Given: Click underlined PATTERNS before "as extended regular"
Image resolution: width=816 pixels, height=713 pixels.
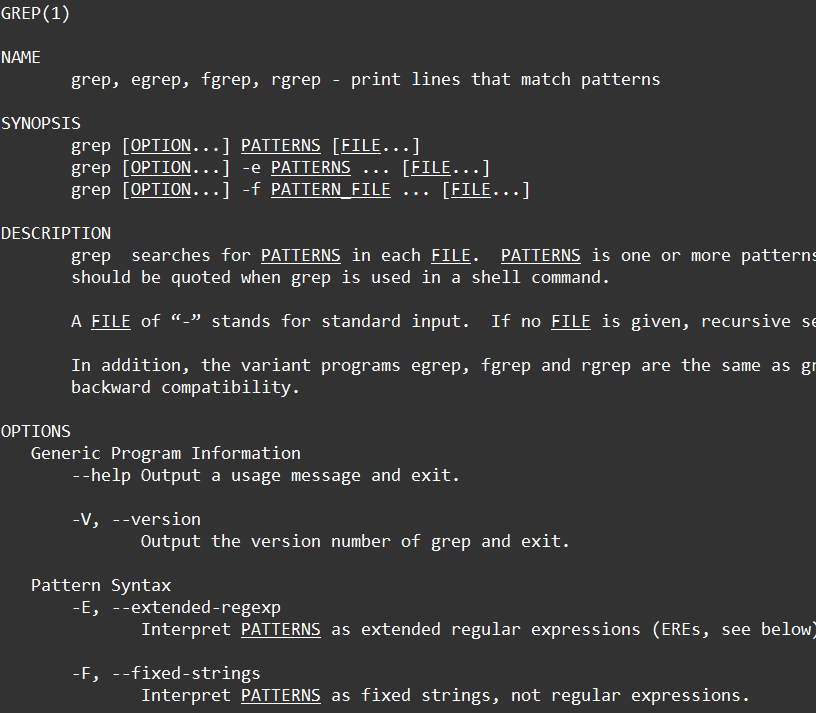Looking at the screenshot, I should point(280,629).
